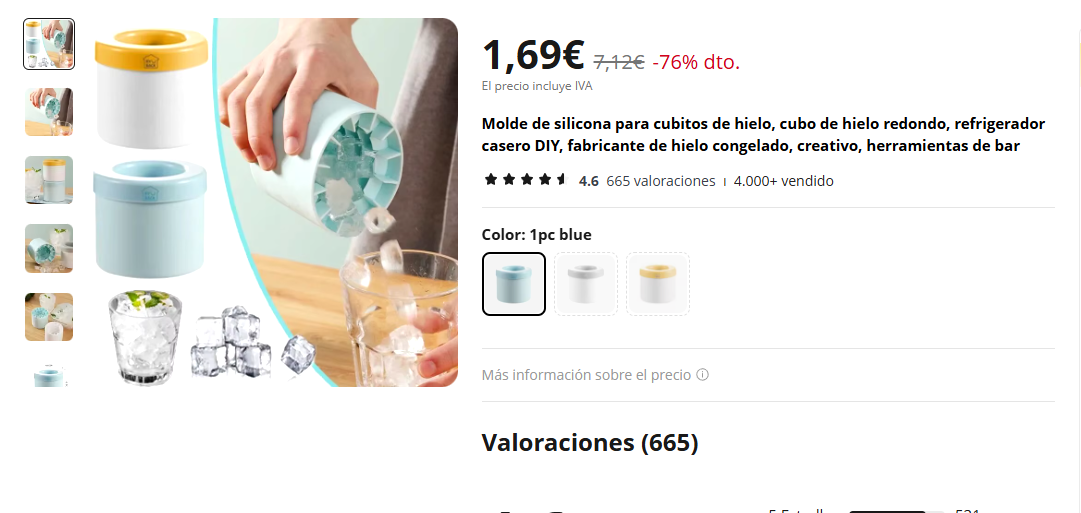Choose the white ice mold color option

(x=586, y=284)
